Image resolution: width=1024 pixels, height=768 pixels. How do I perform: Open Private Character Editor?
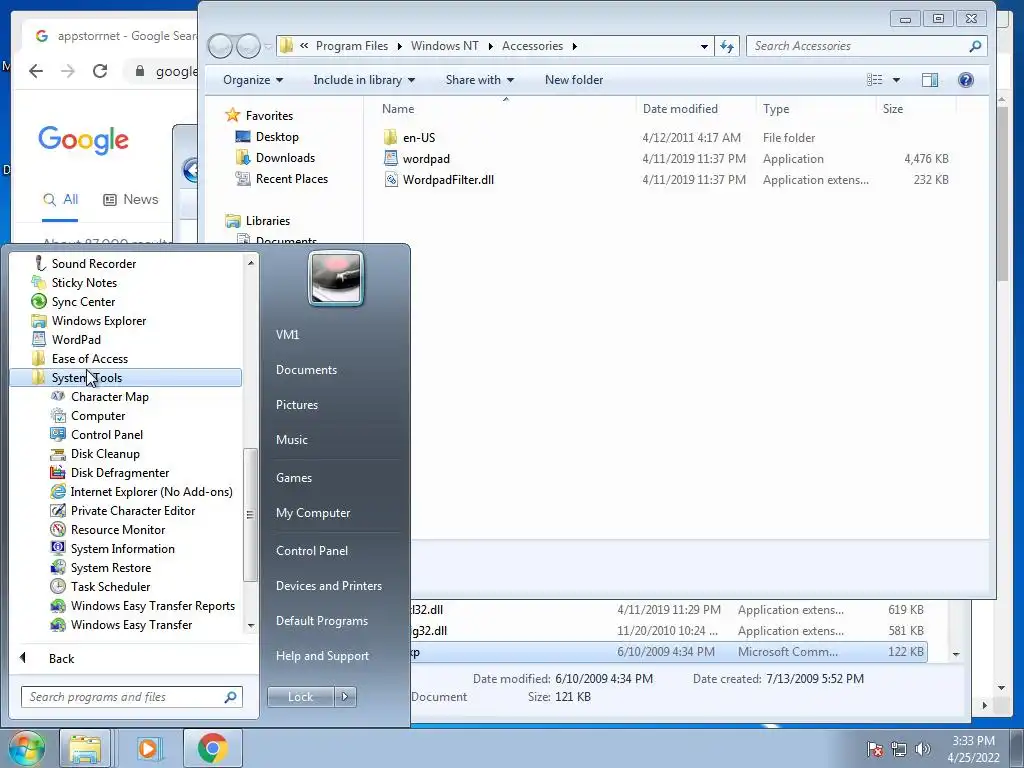(x=133, y=510)
